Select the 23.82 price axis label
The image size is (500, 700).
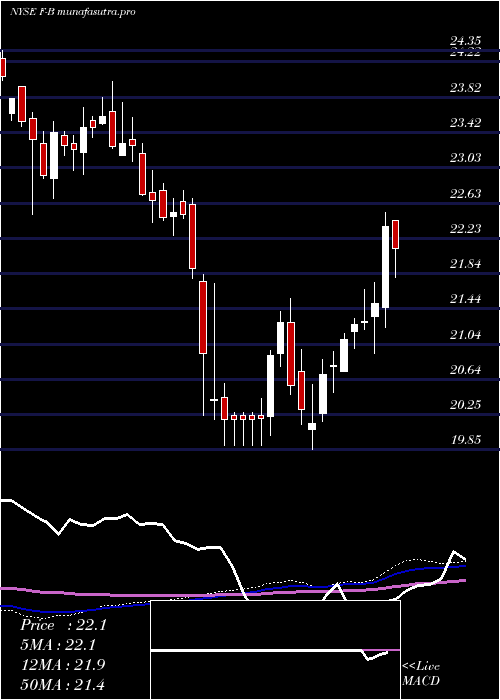pyautogui.click(x=465, y=88)
